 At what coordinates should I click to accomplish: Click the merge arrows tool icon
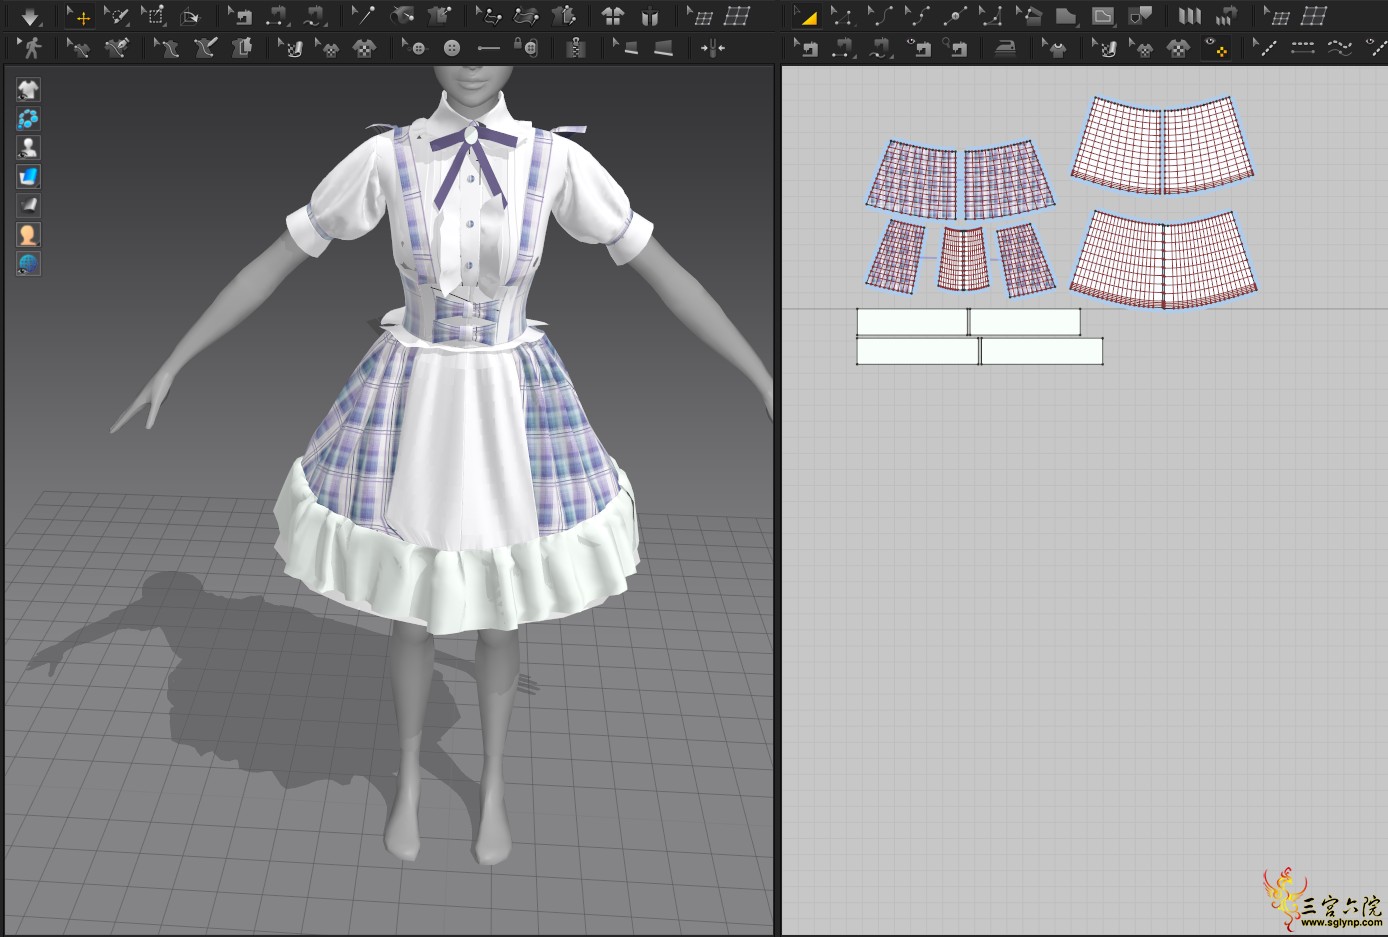712,48
